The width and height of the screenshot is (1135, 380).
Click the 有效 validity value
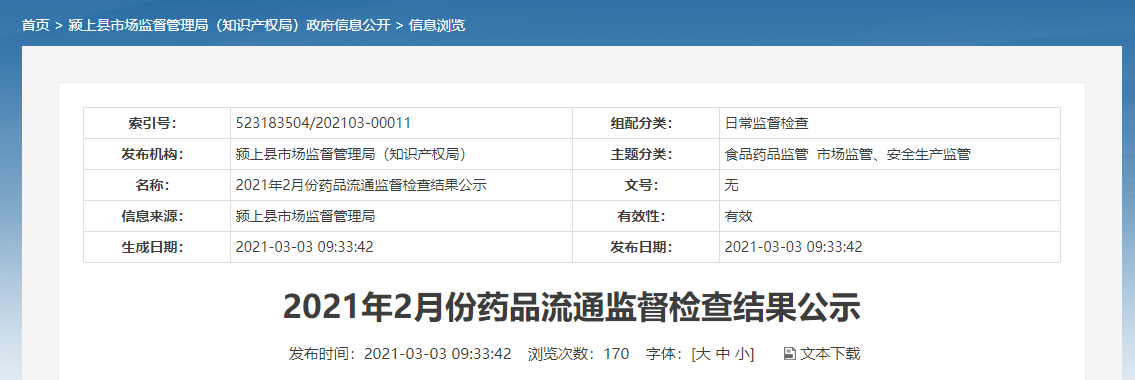[738, 216]
